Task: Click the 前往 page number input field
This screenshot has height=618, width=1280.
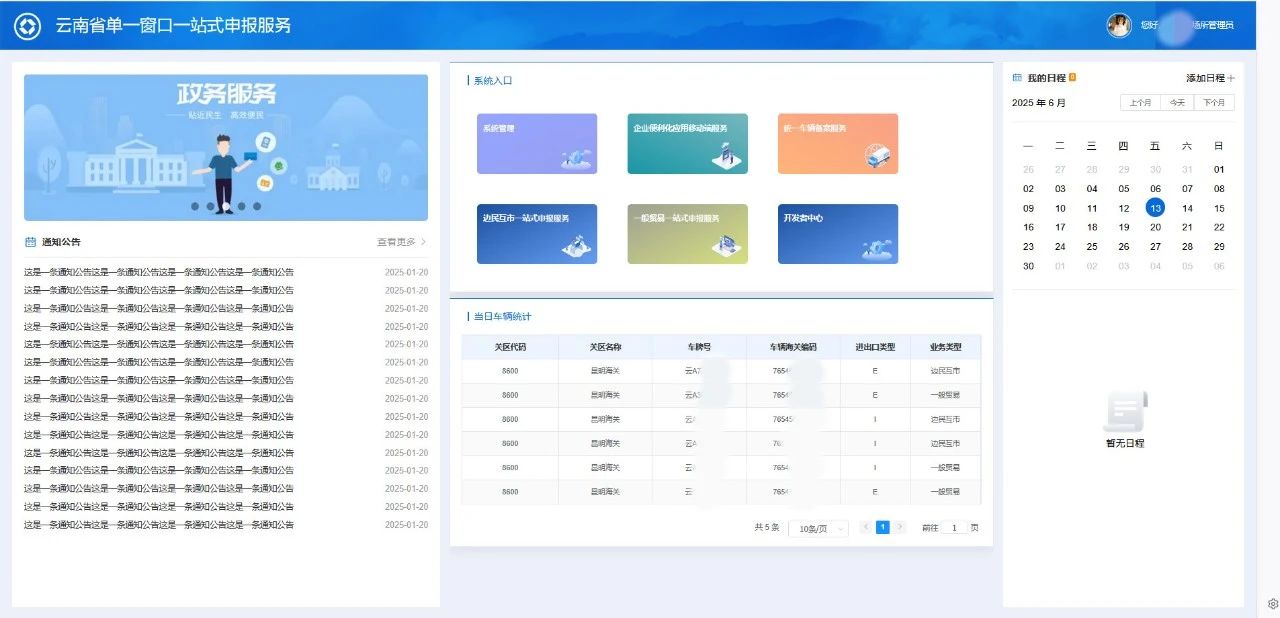Action: [x=954, y=528]
